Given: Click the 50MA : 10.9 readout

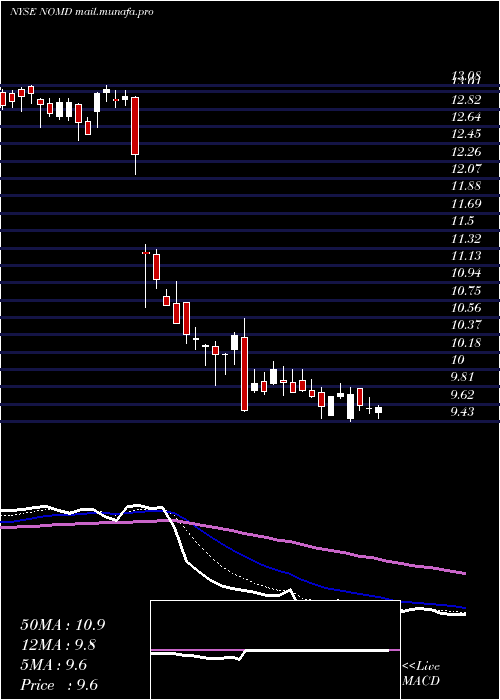Looking at the screenshot, I should click(x=62, y=625).
